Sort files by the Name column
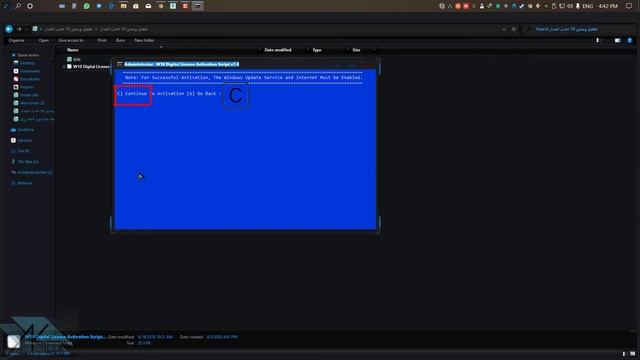Image resolution: width=640 pixels, height=360 pixels. (x=73, y=50)
